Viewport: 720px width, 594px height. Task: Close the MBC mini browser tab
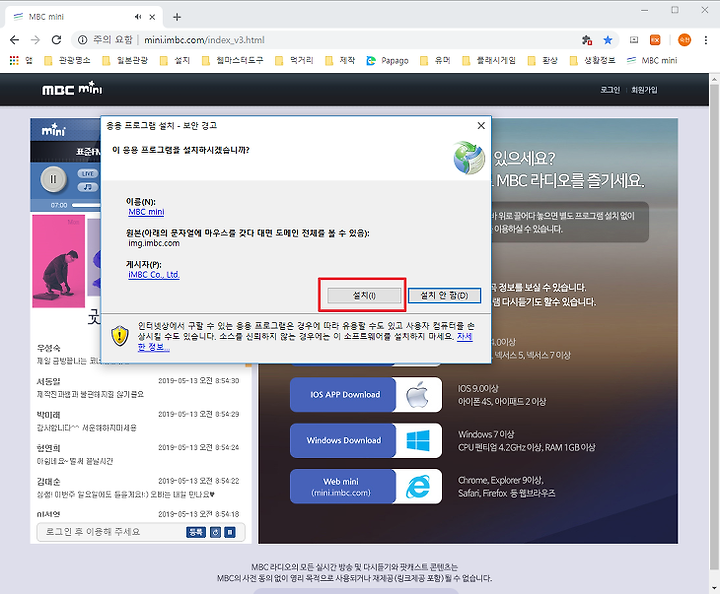pyautogui.click(x=152, y=17)
